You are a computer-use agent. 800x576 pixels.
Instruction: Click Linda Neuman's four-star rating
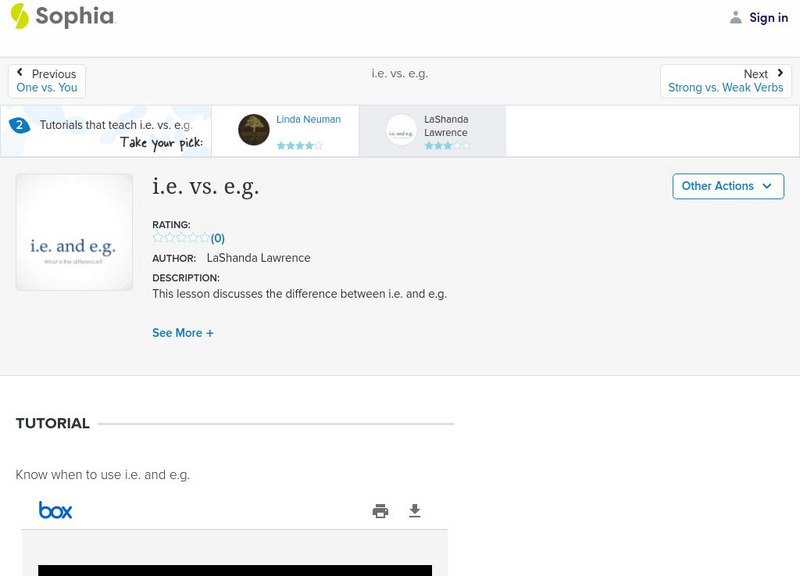point(299,145)
